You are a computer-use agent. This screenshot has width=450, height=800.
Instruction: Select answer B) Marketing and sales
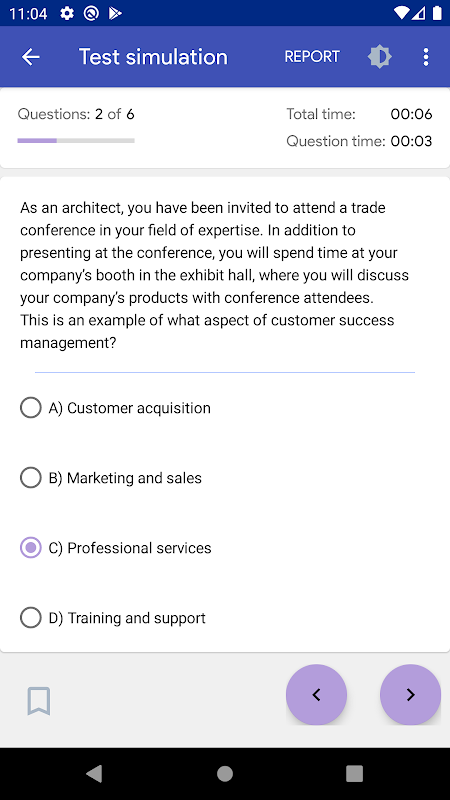[x=111, y=478]
